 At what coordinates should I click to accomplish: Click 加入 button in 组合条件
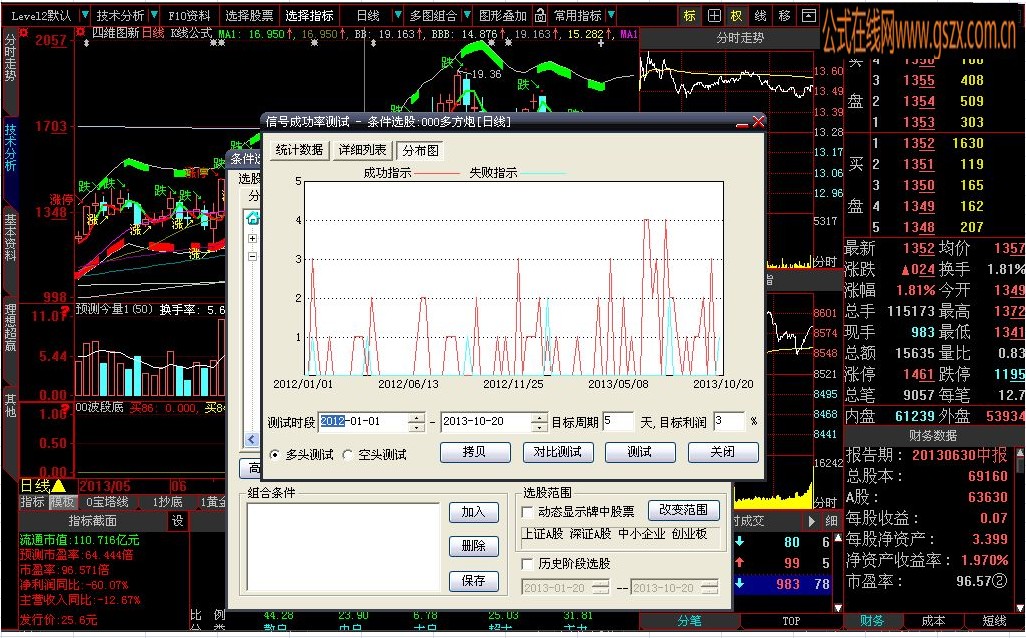pos(474,512)
